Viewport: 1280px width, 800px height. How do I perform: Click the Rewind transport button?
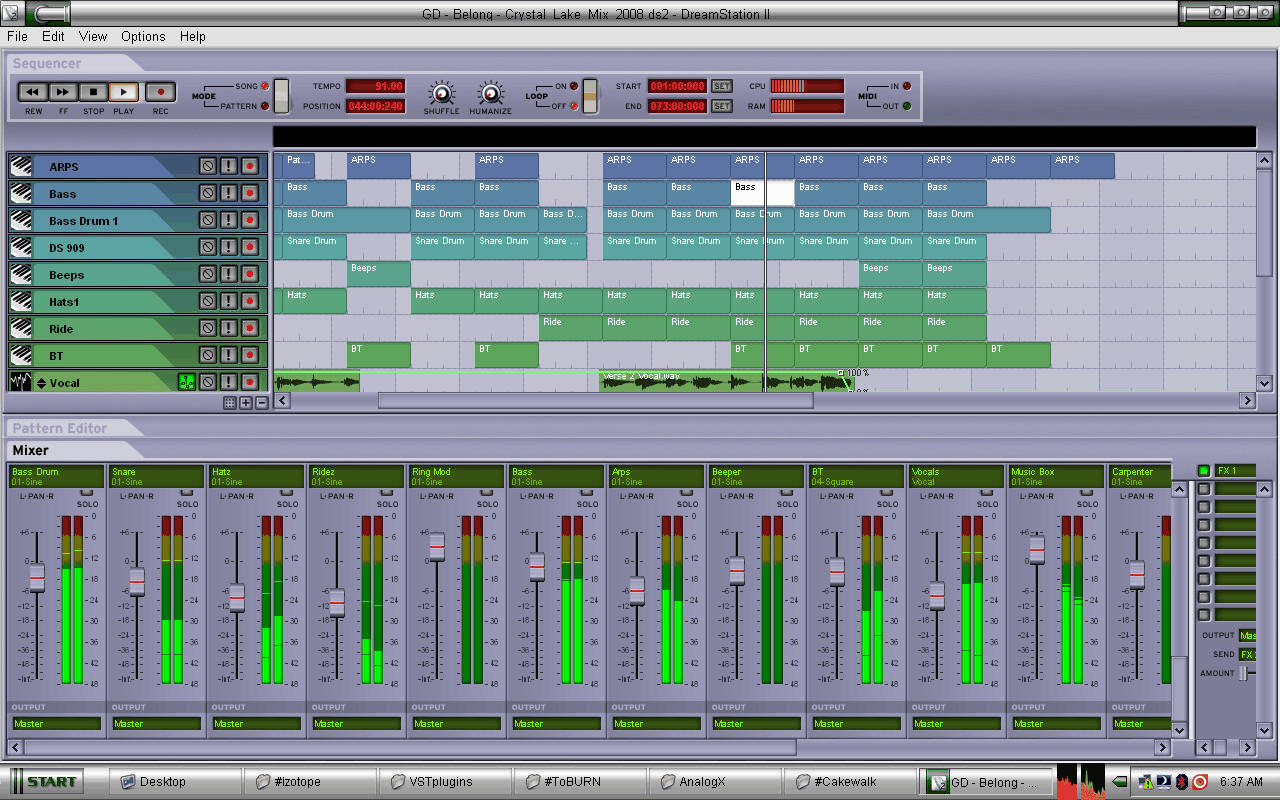[x=33, y=92]
